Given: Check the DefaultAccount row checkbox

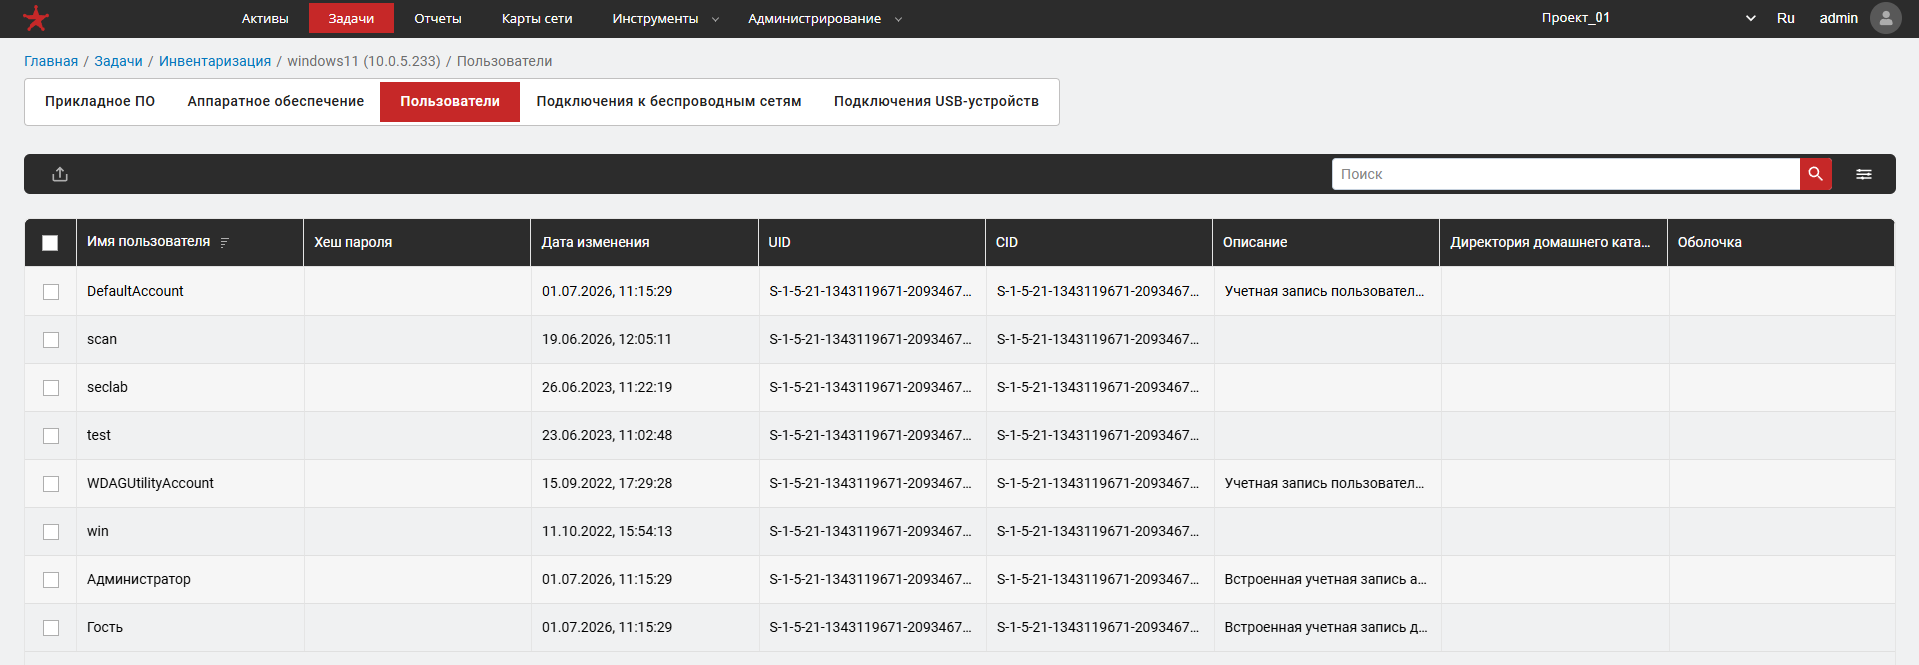Looking at the screenshot, I should point(51,292).
